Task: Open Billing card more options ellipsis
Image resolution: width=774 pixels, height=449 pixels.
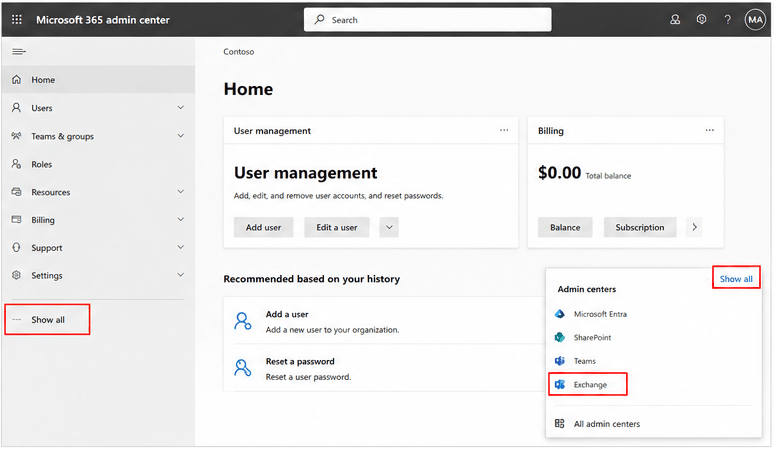Action: coord(709,130)
